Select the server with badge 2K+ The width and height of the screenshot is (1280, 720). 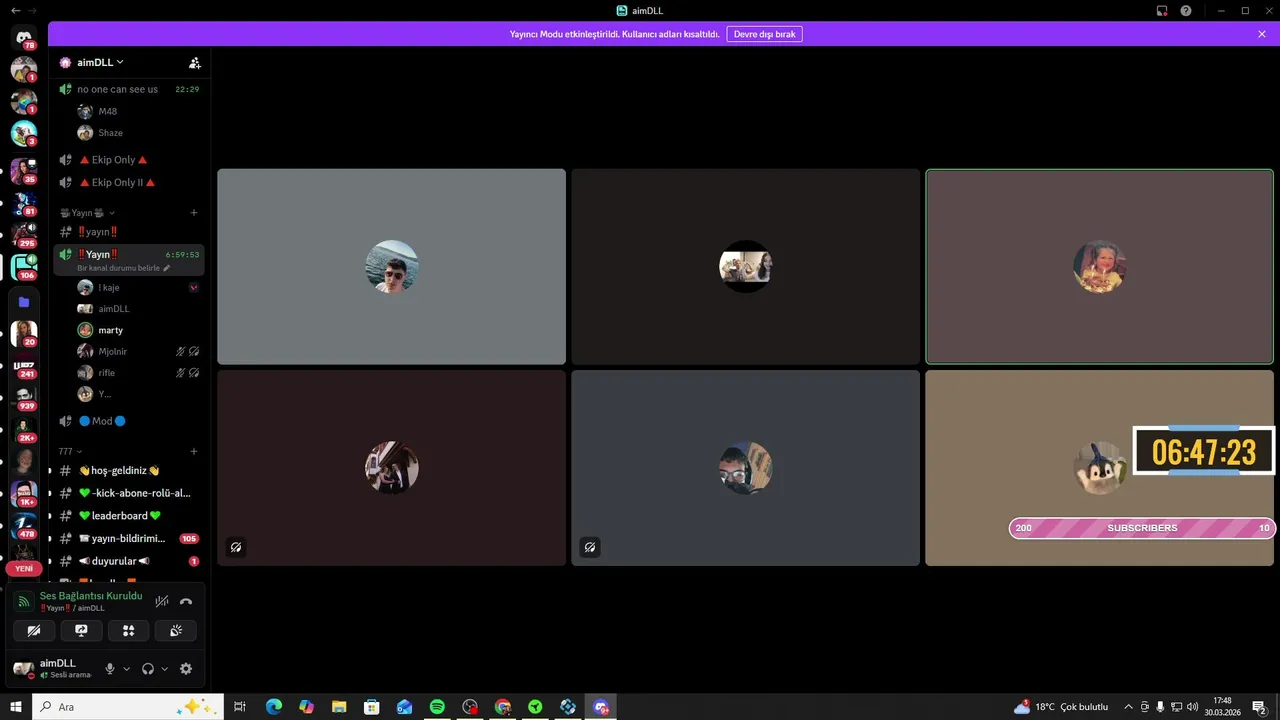[x=24, y=430]
